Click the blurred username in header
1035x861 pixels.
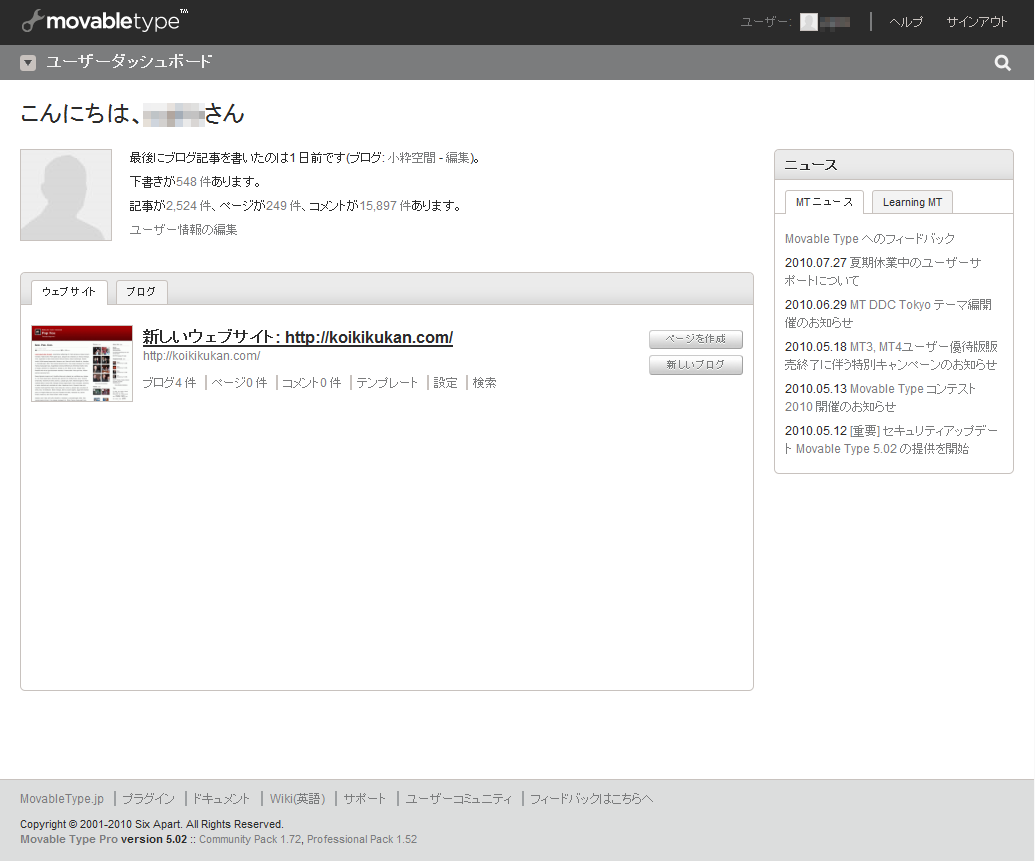click(x=835, y=22)
